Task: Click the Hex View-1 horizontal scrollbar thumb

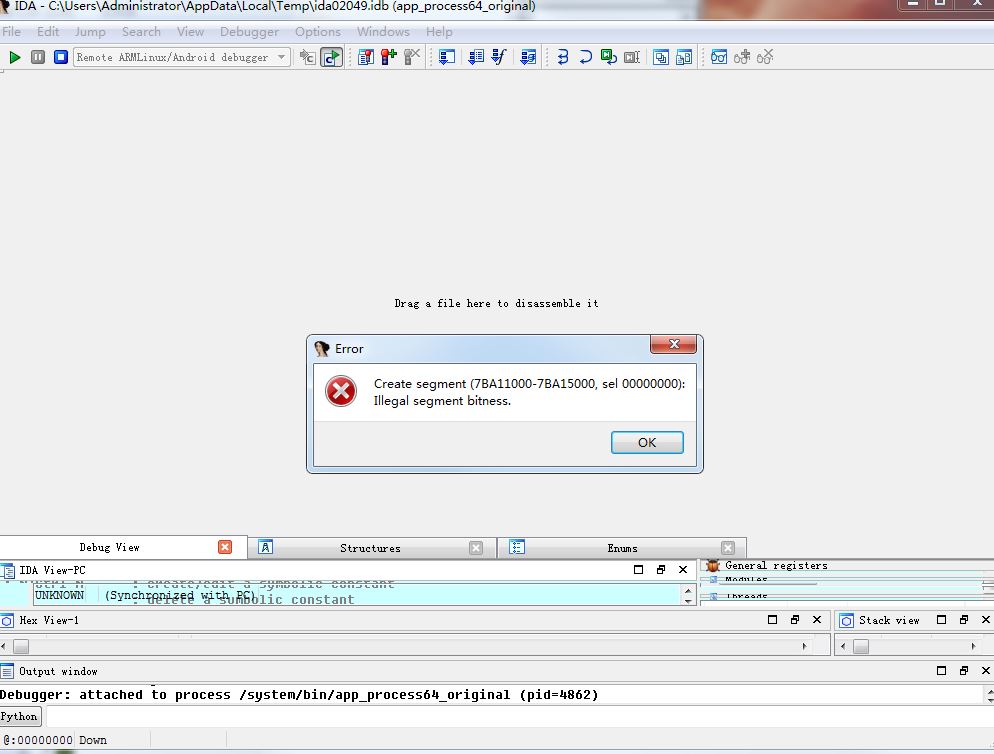Action: pyautogui.click(x=21, y=646)
